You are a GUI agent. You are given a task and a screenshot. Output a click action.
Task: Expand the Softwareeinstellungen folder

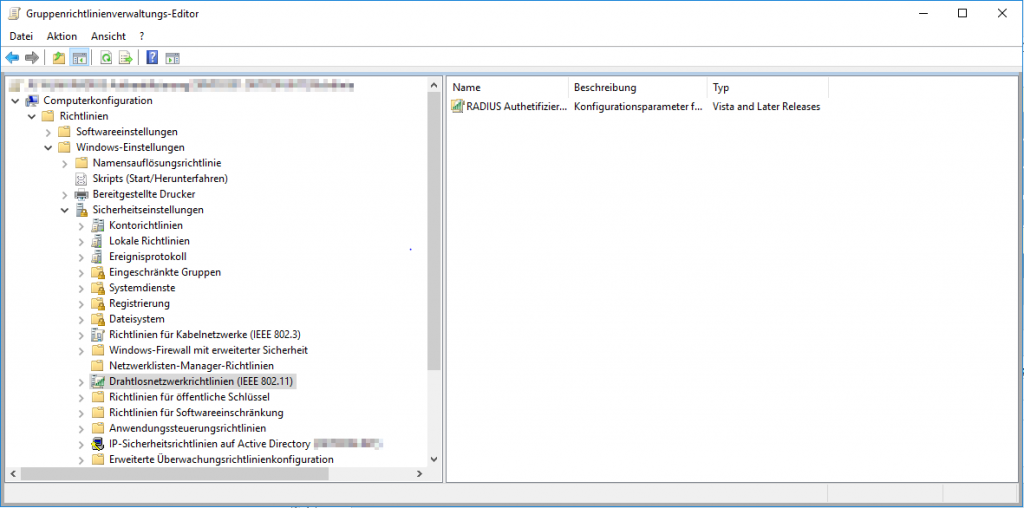(x=48, y=132)
